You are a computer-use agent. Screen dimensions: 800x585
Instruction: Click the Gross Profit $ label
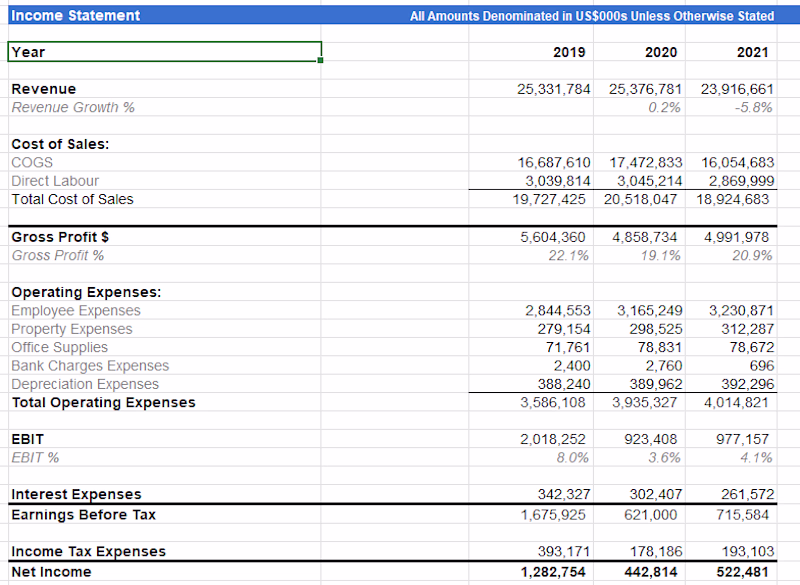coord(60,237)
